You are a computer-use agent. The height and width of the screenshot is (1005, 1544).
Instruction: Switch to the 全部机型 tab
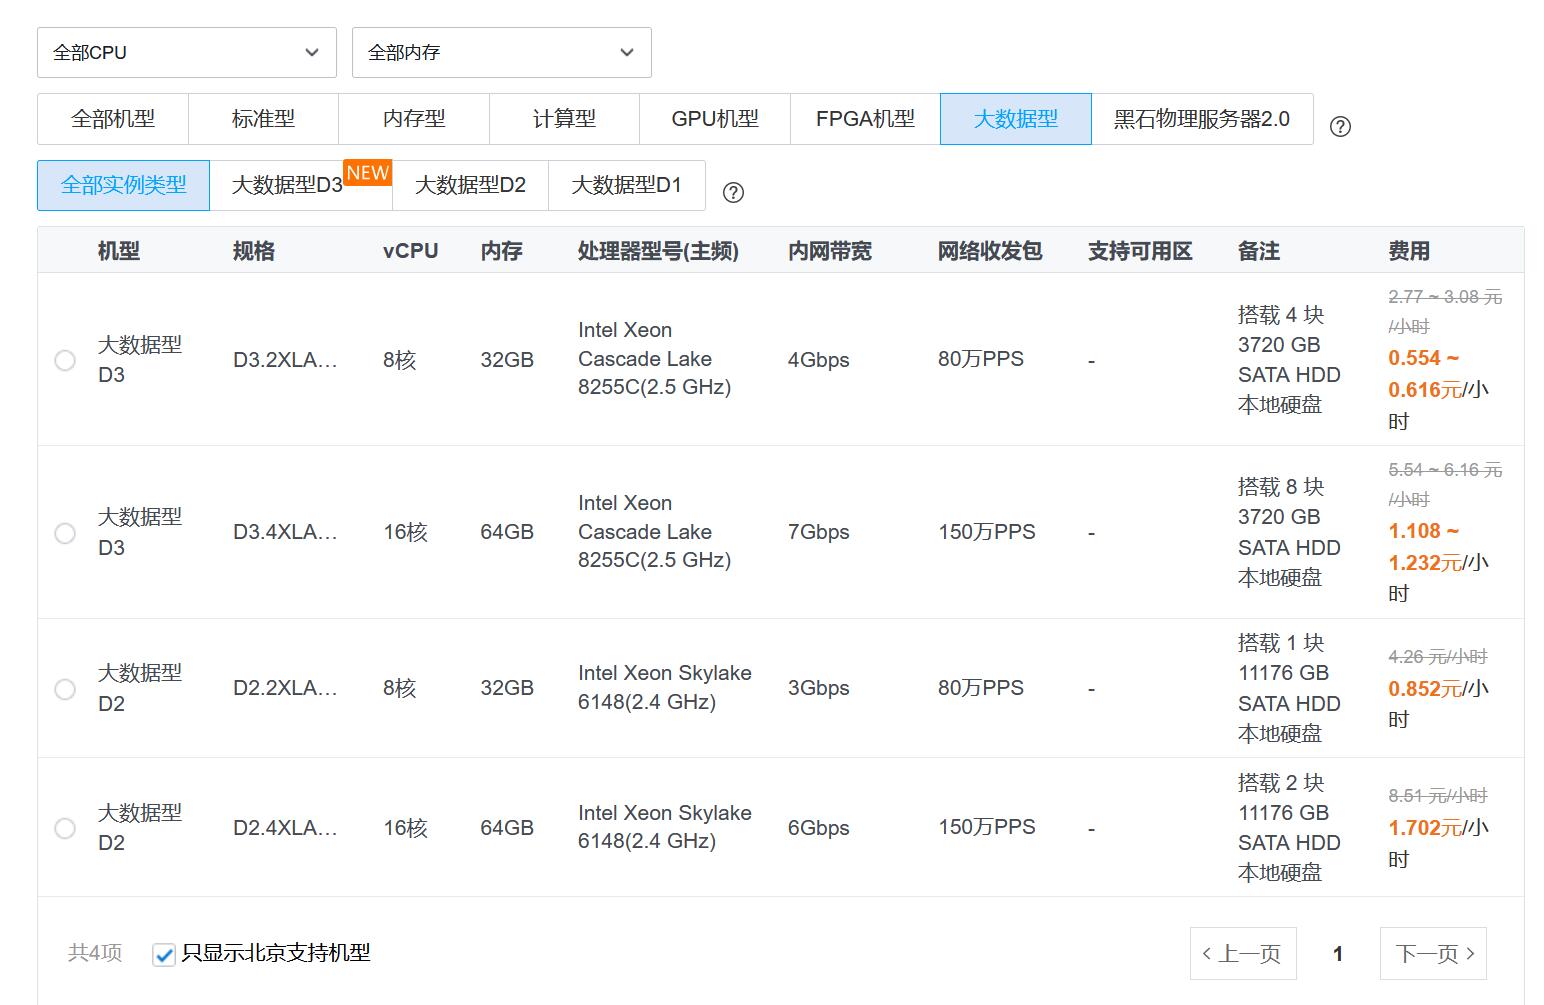(x=113, y=119)
